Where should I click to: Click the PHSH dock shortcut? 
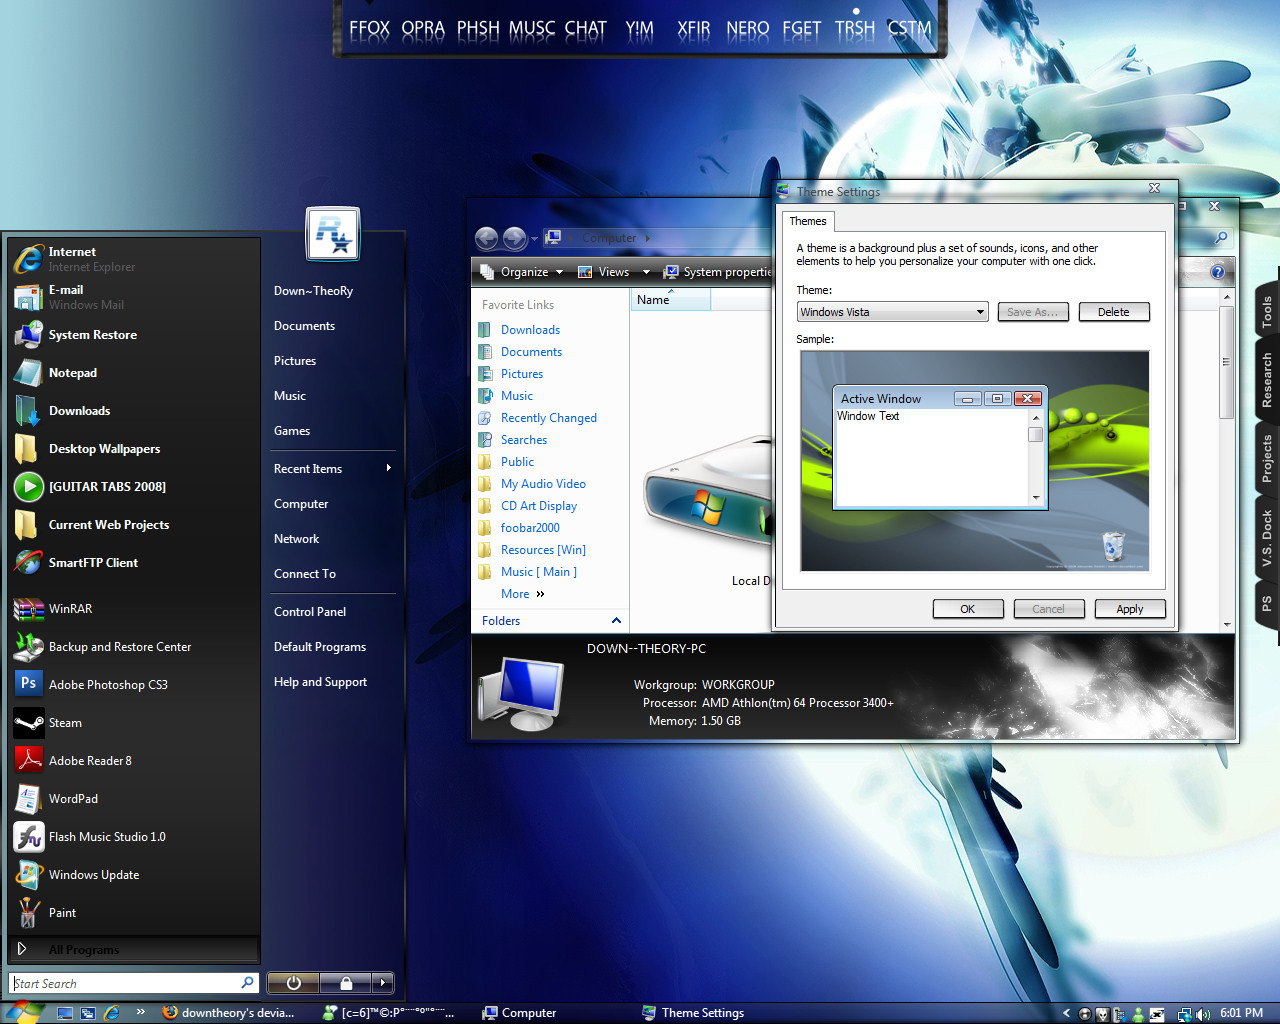(x=478, y=29)
